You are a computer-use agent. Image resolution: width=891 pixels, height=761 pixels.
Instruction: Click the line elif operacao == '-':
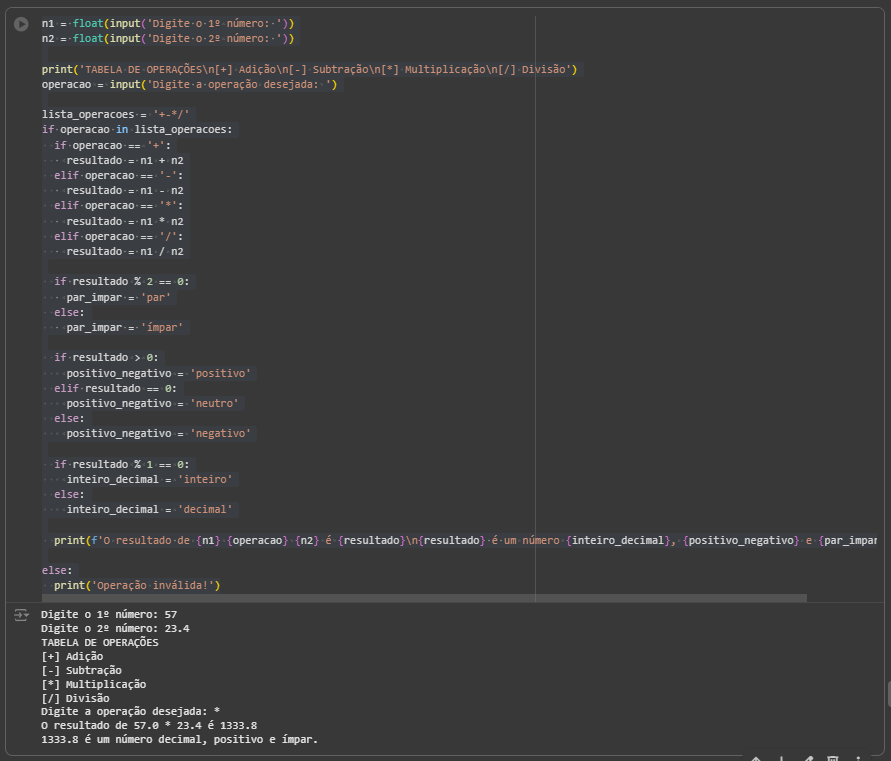(118, 176)
